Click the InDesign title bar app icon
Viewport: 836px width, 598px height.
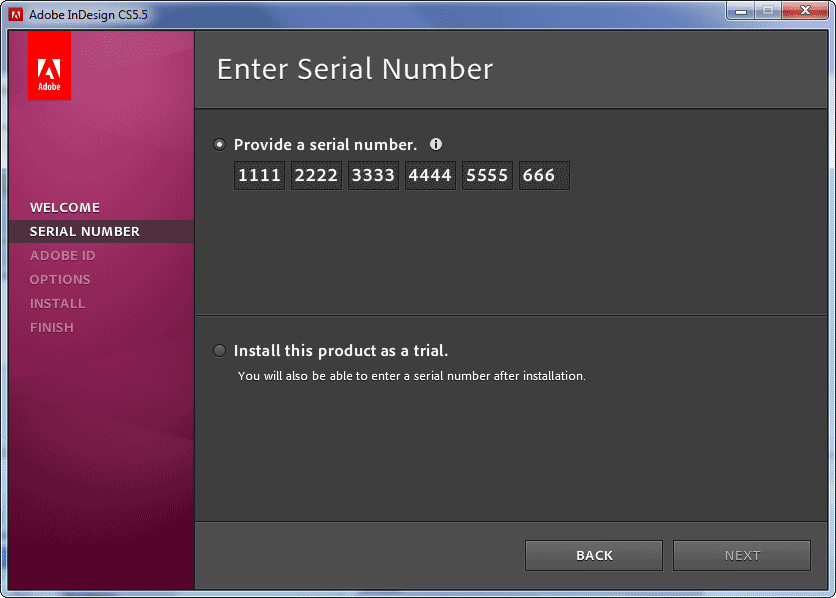tap(16, 14)
